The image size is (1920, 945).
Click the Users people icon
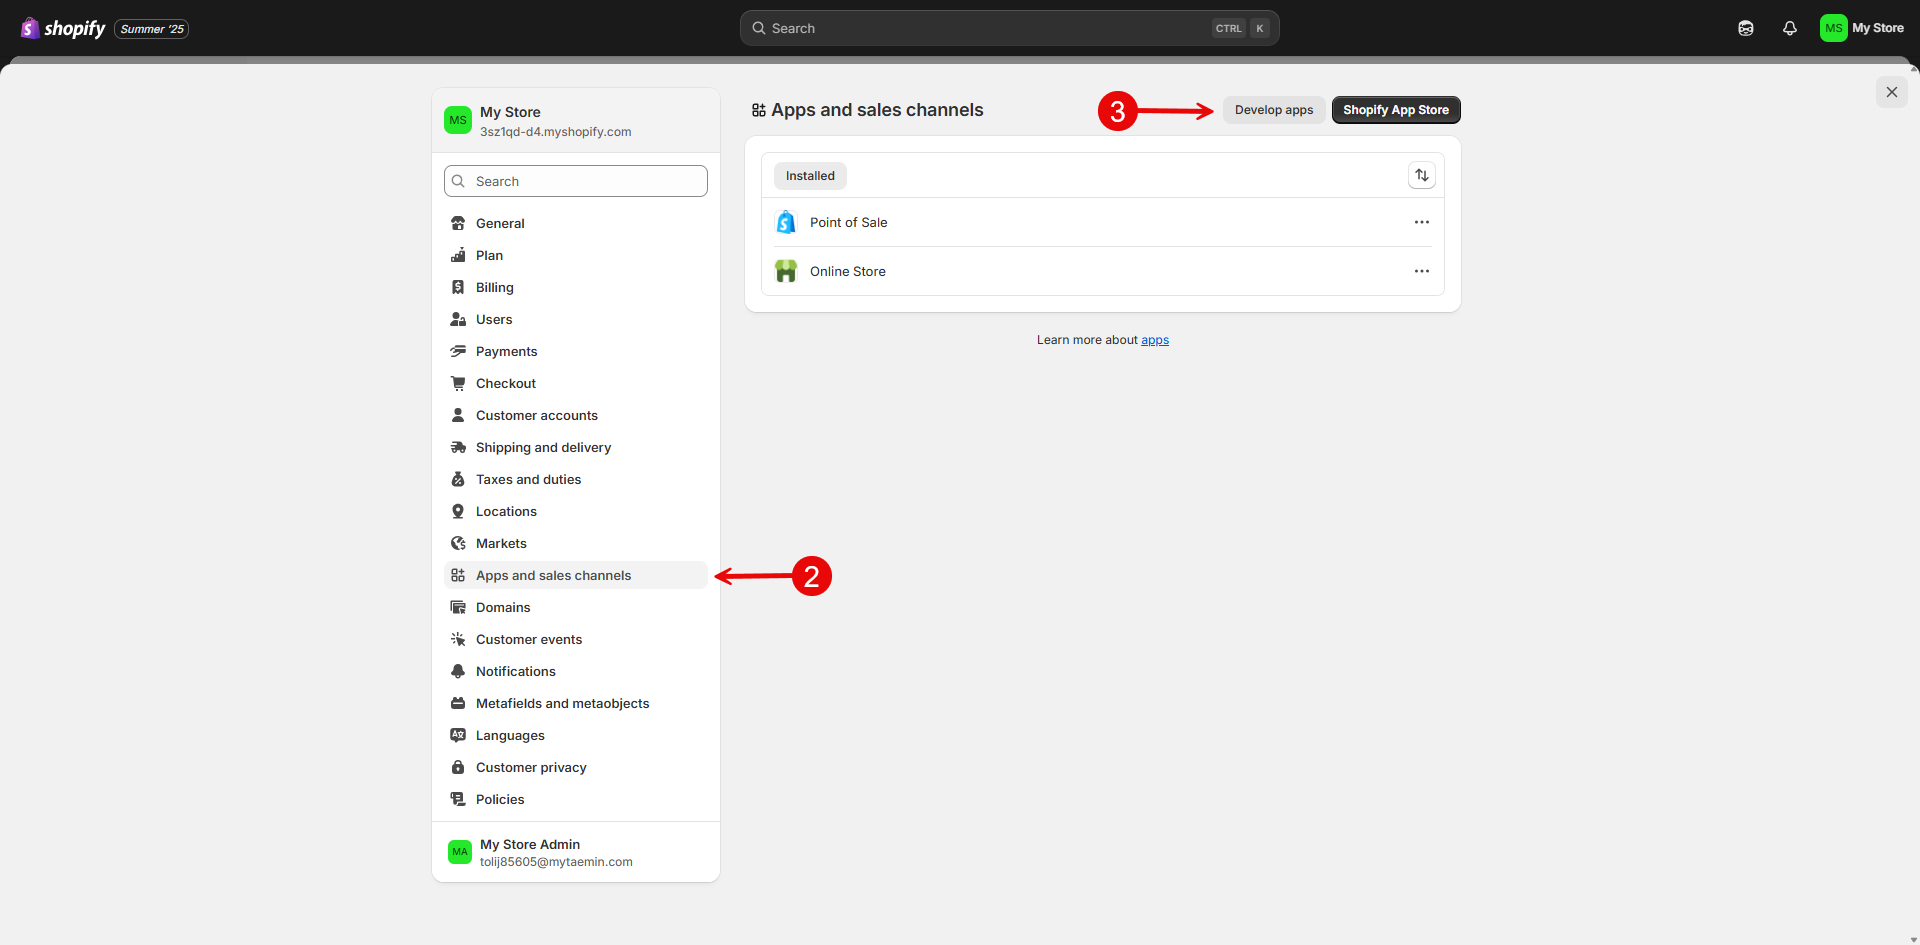click(x=458, y=319)
